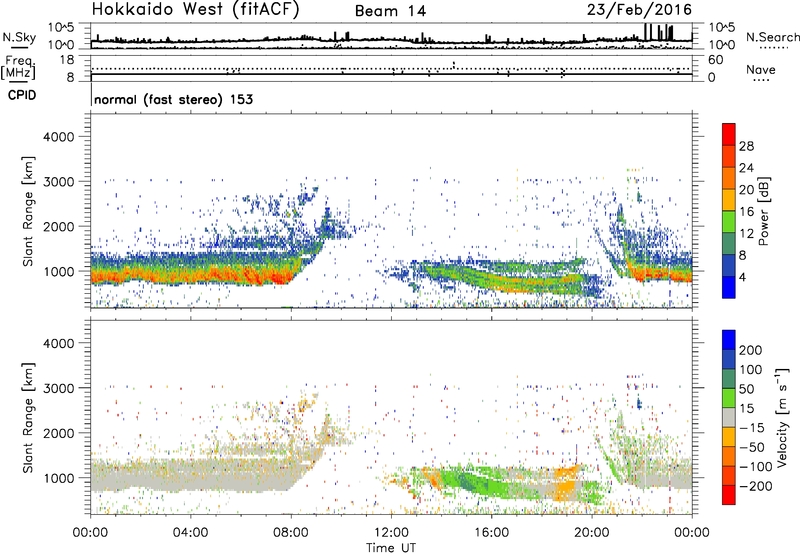The image size is (800, 554).
Task: Click the N.Sky legend label
Action: coord(19,37)
